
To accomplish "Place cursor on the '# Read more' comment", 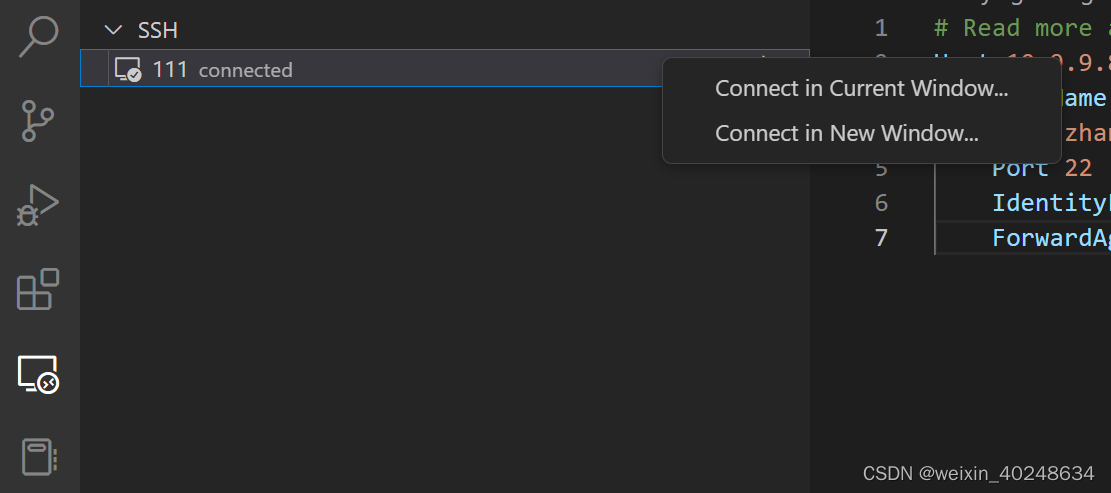I will [1010, 27].
